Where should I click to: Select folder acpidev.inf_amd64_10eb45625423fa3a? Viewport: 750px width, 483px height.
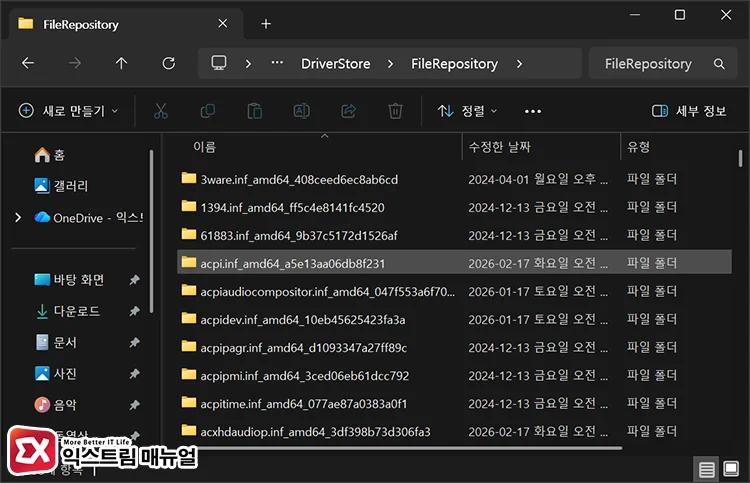click(x=454, y=319)
